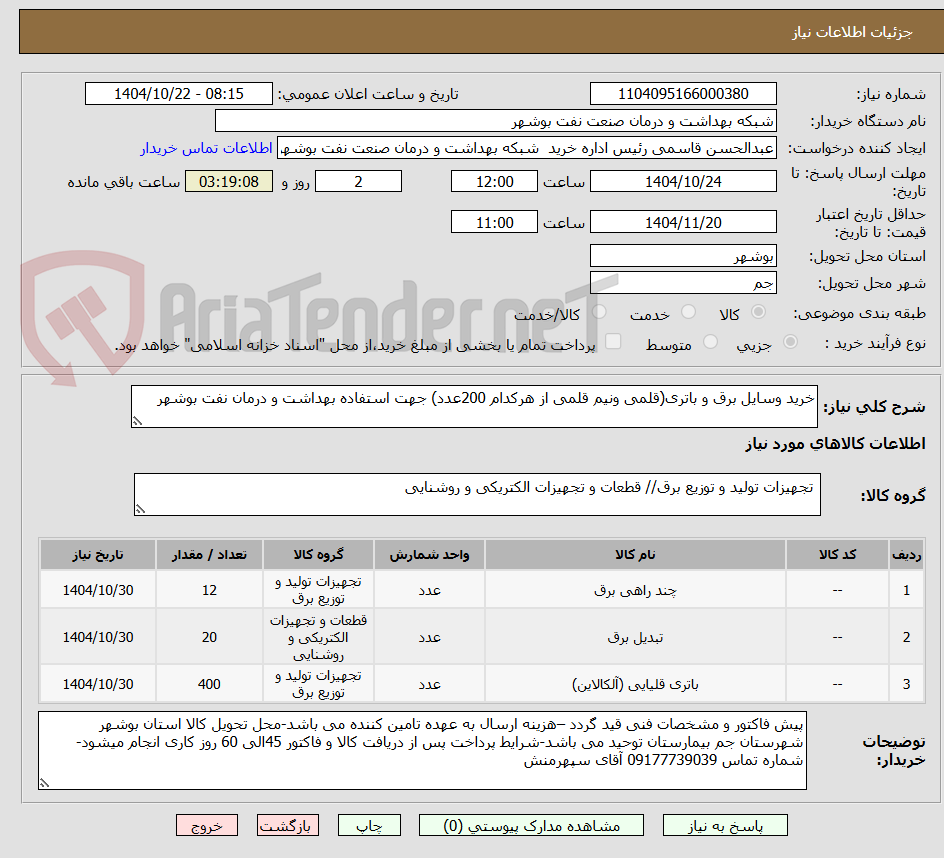Image resolution: width=944 pixels, height=858 pixels.
Task: Open اطلاعات تماس خریدار link
Action: (206, 148)
